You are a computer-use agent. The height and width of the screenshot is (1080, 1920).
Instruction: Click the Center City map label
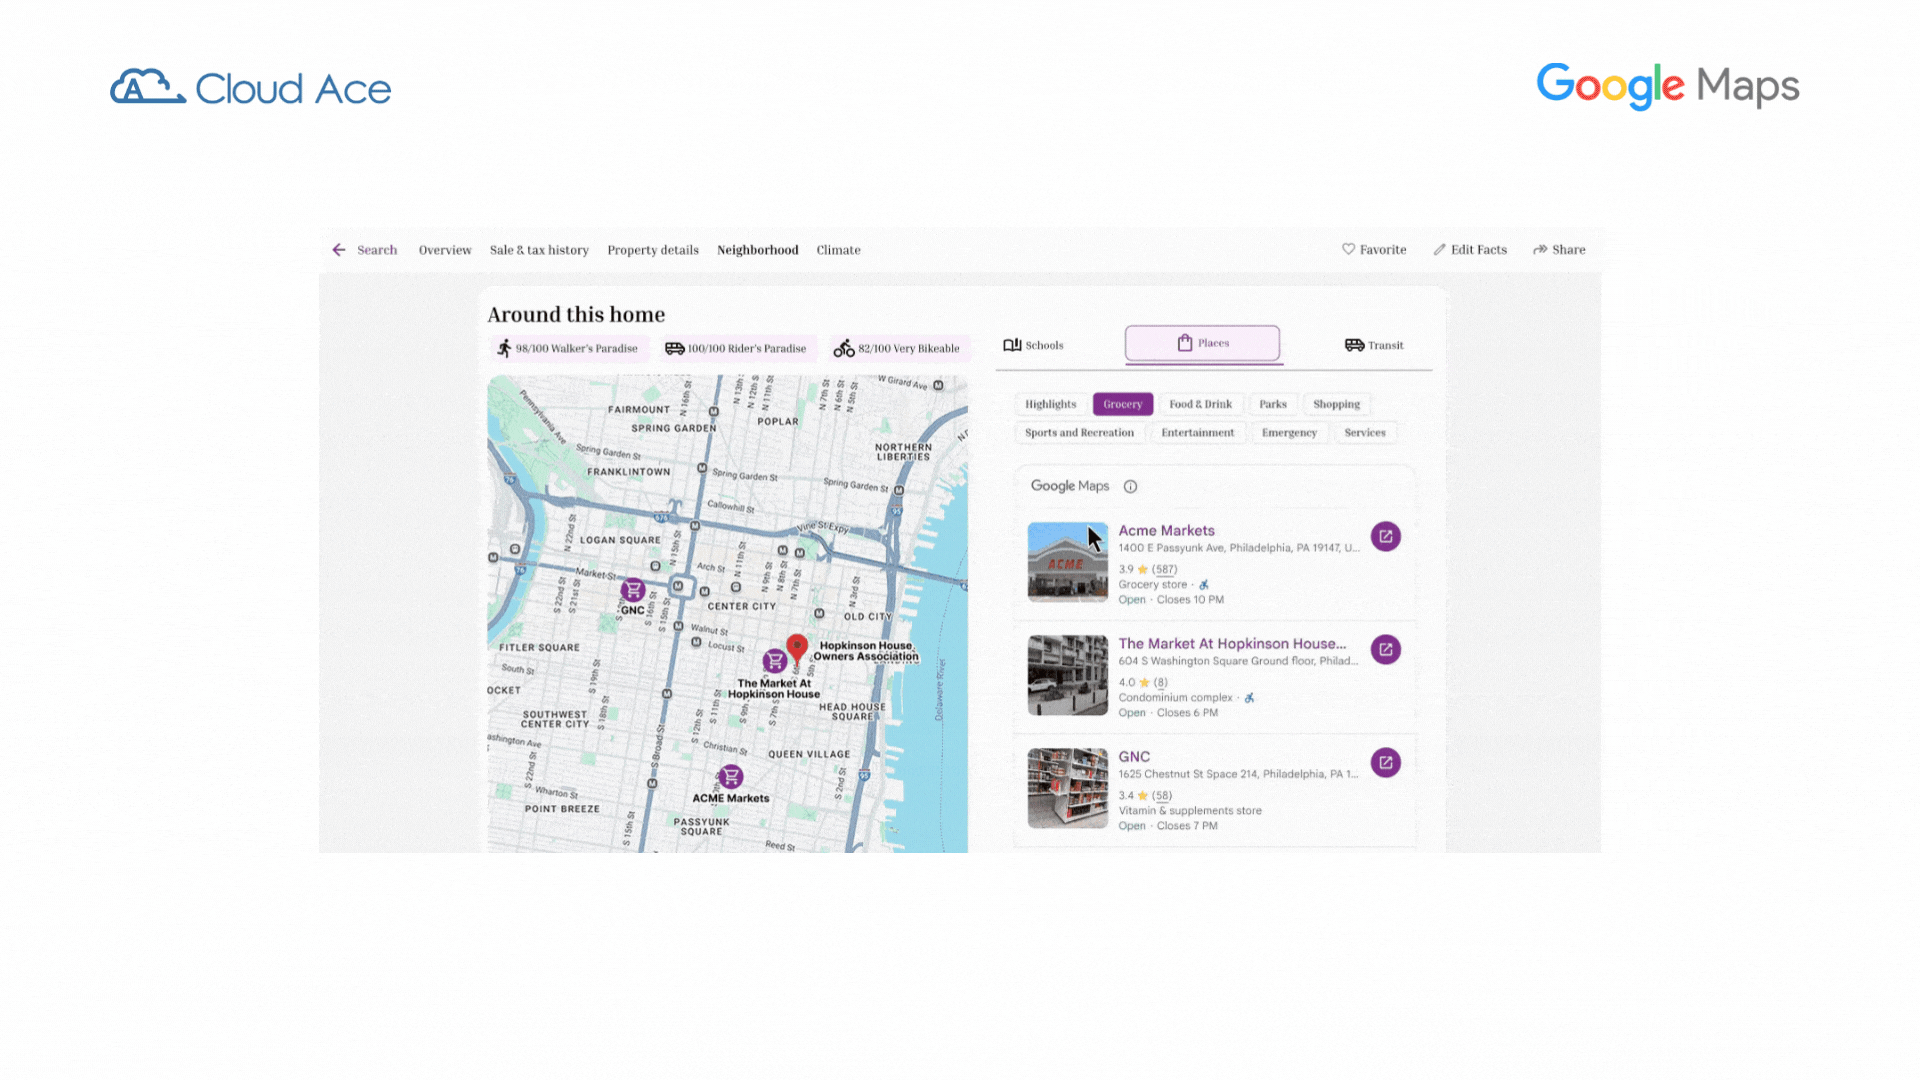[x=741, y=607]
